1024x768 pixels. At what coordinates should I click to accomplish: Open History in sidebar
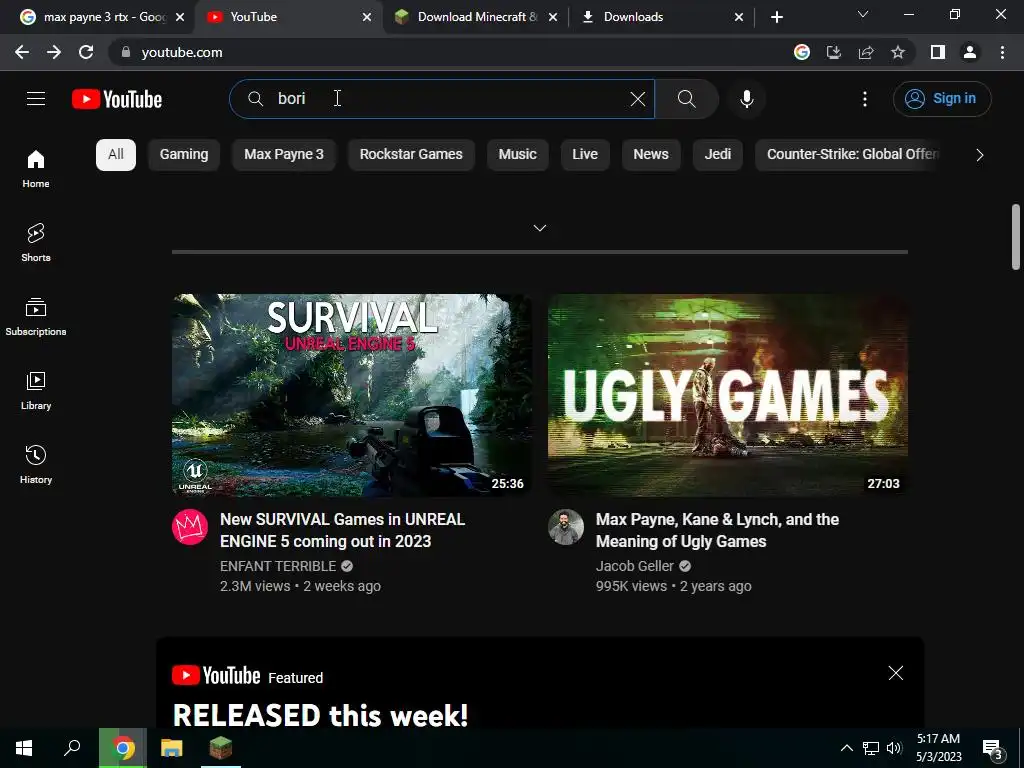click(36, 464)
